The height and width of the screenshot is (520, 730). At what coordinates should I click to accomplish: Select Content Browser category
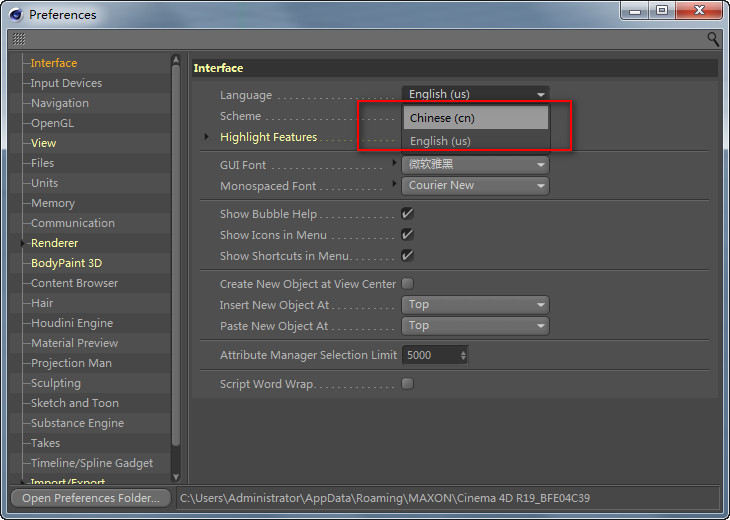(x=74, y=283)
